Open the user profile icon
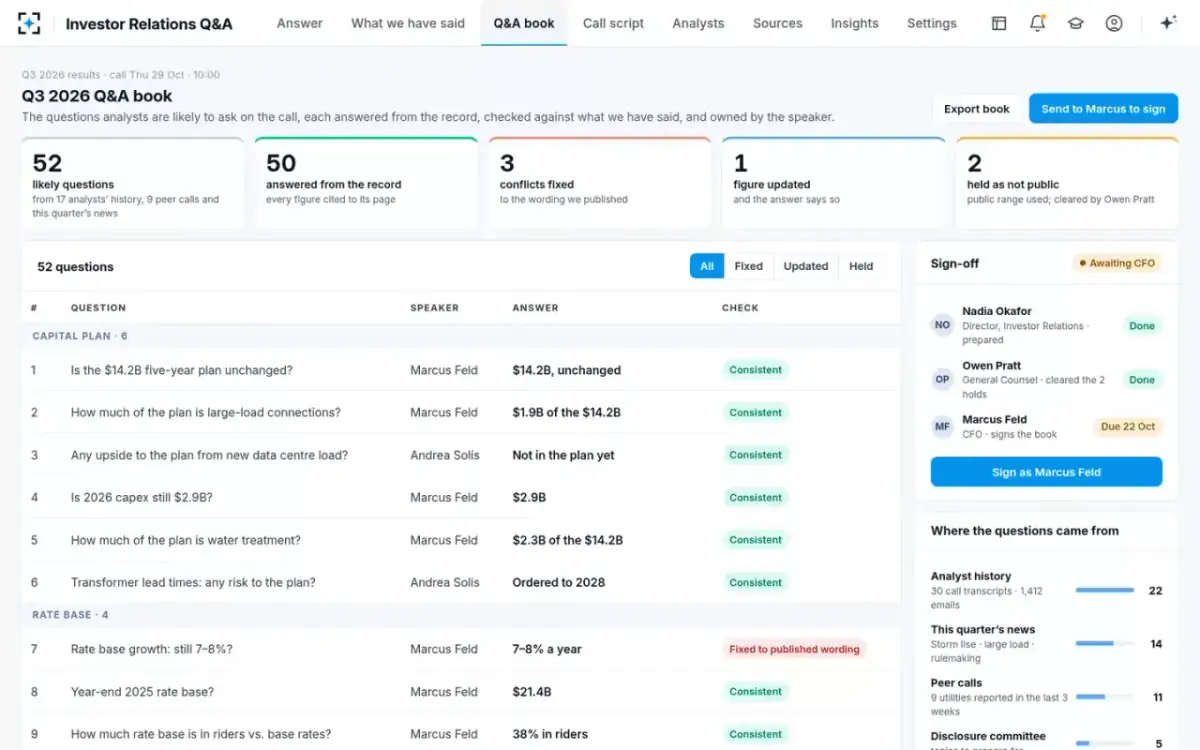1200x750 pixels. coord(1114,23)
